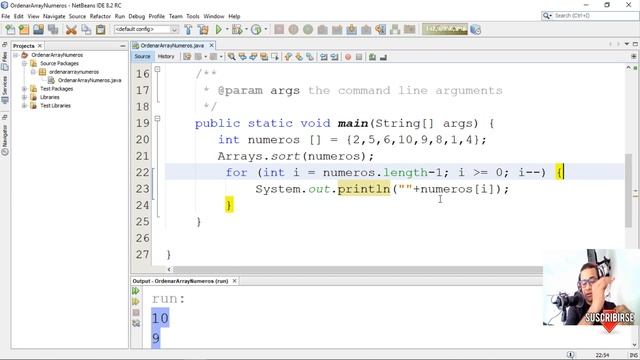Click the Shift Line Right icon
The image size is (640, 360).
click(x=335, y=57)
